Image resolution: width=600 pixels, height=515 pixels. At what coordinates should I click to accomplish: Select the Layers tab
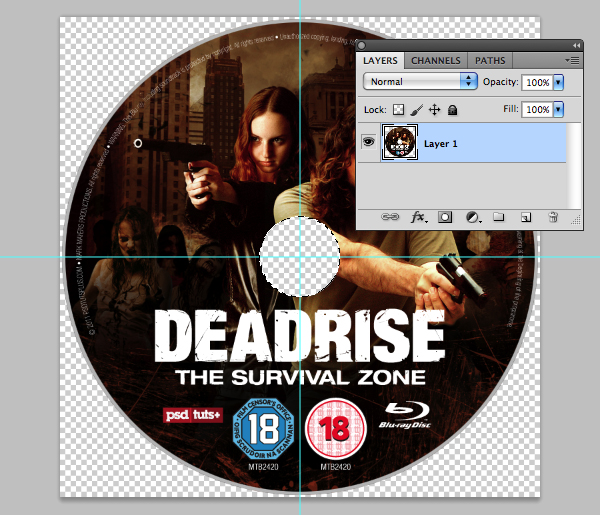[x=380, y=61]
